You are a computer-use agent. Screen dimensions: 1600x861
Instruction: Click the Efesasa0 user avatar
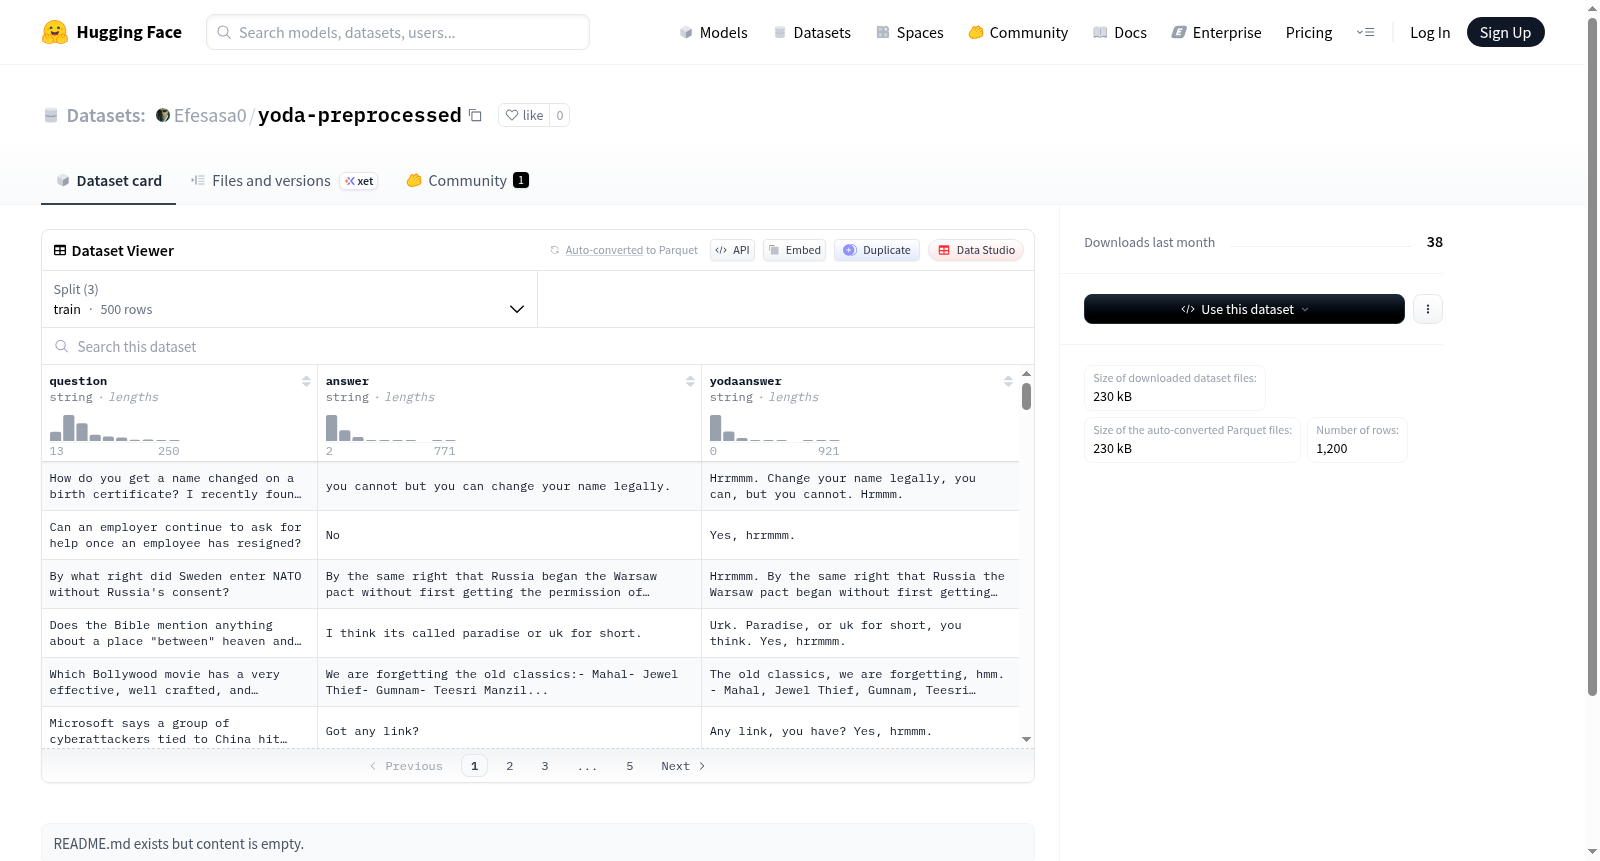[x=163, y=115]
